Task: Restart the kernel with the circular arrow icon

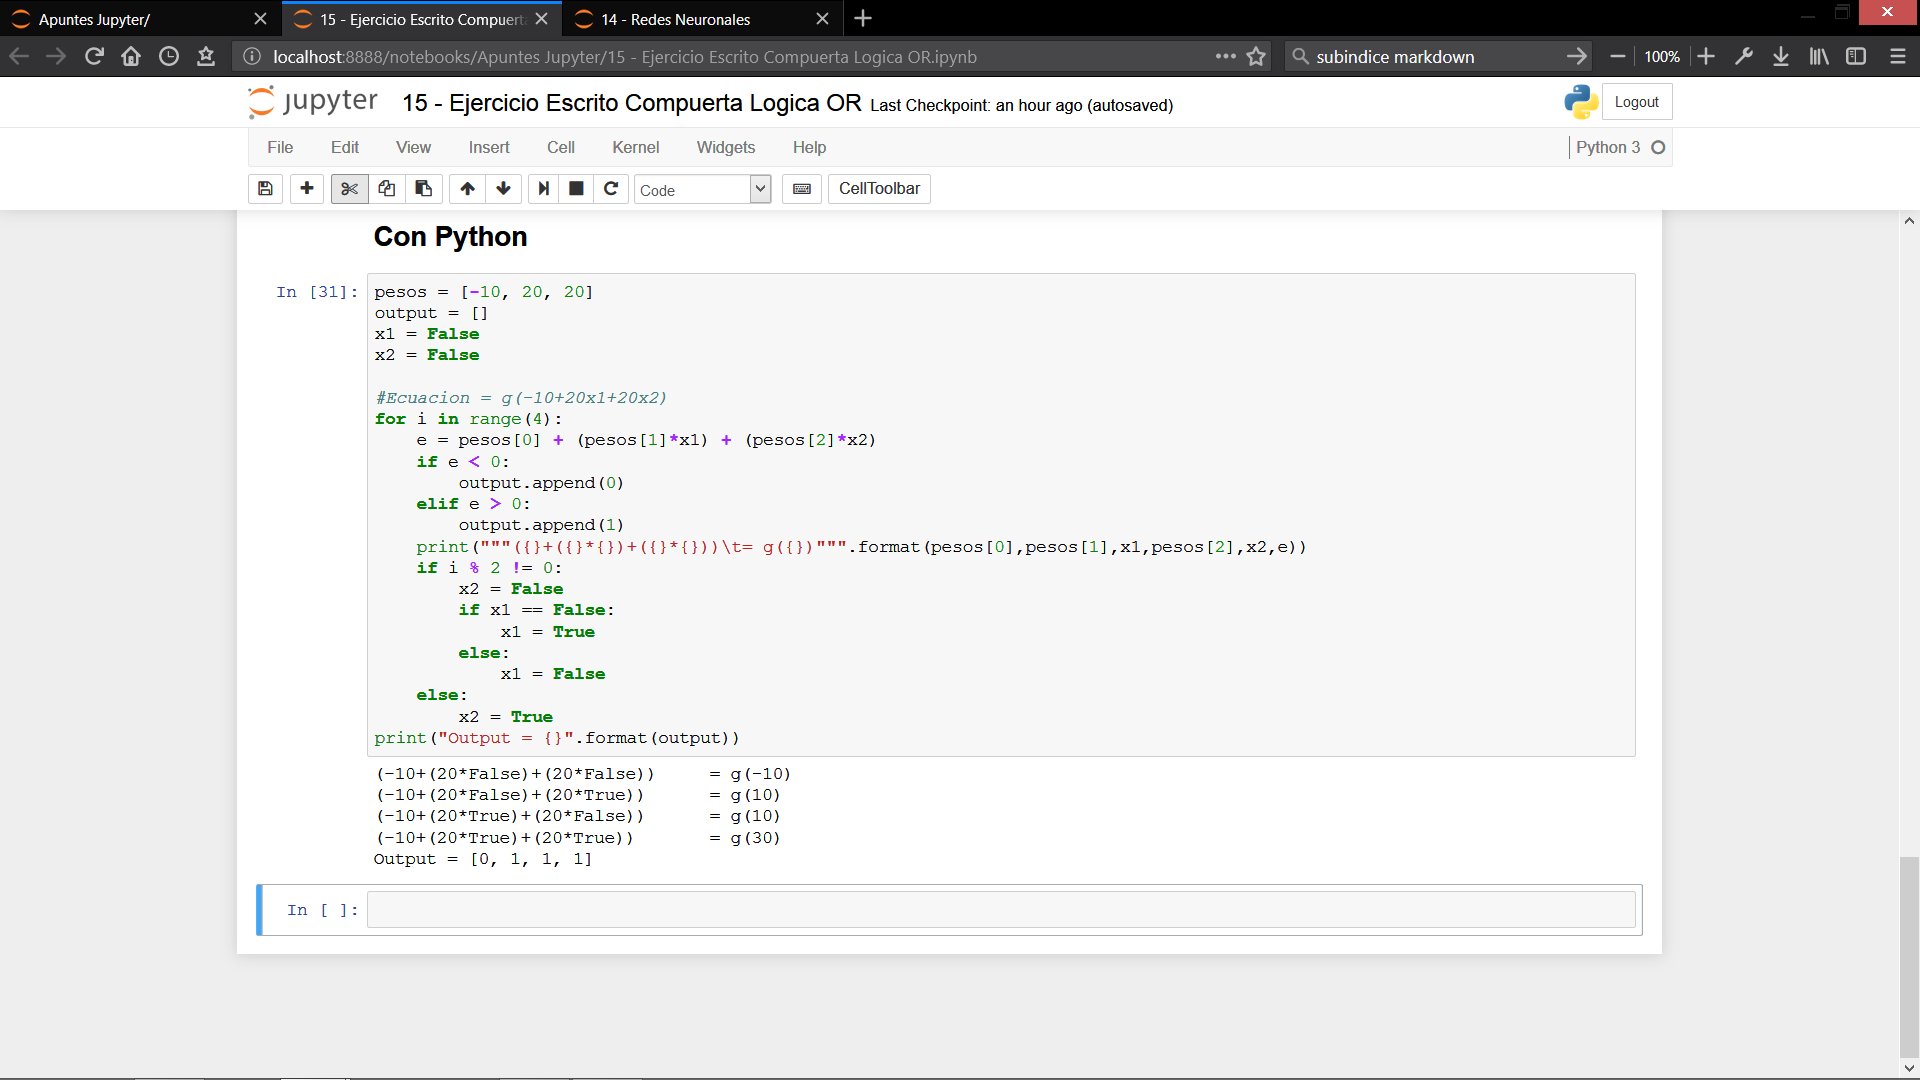Action: pyautogui.click(x=611, y=189)
